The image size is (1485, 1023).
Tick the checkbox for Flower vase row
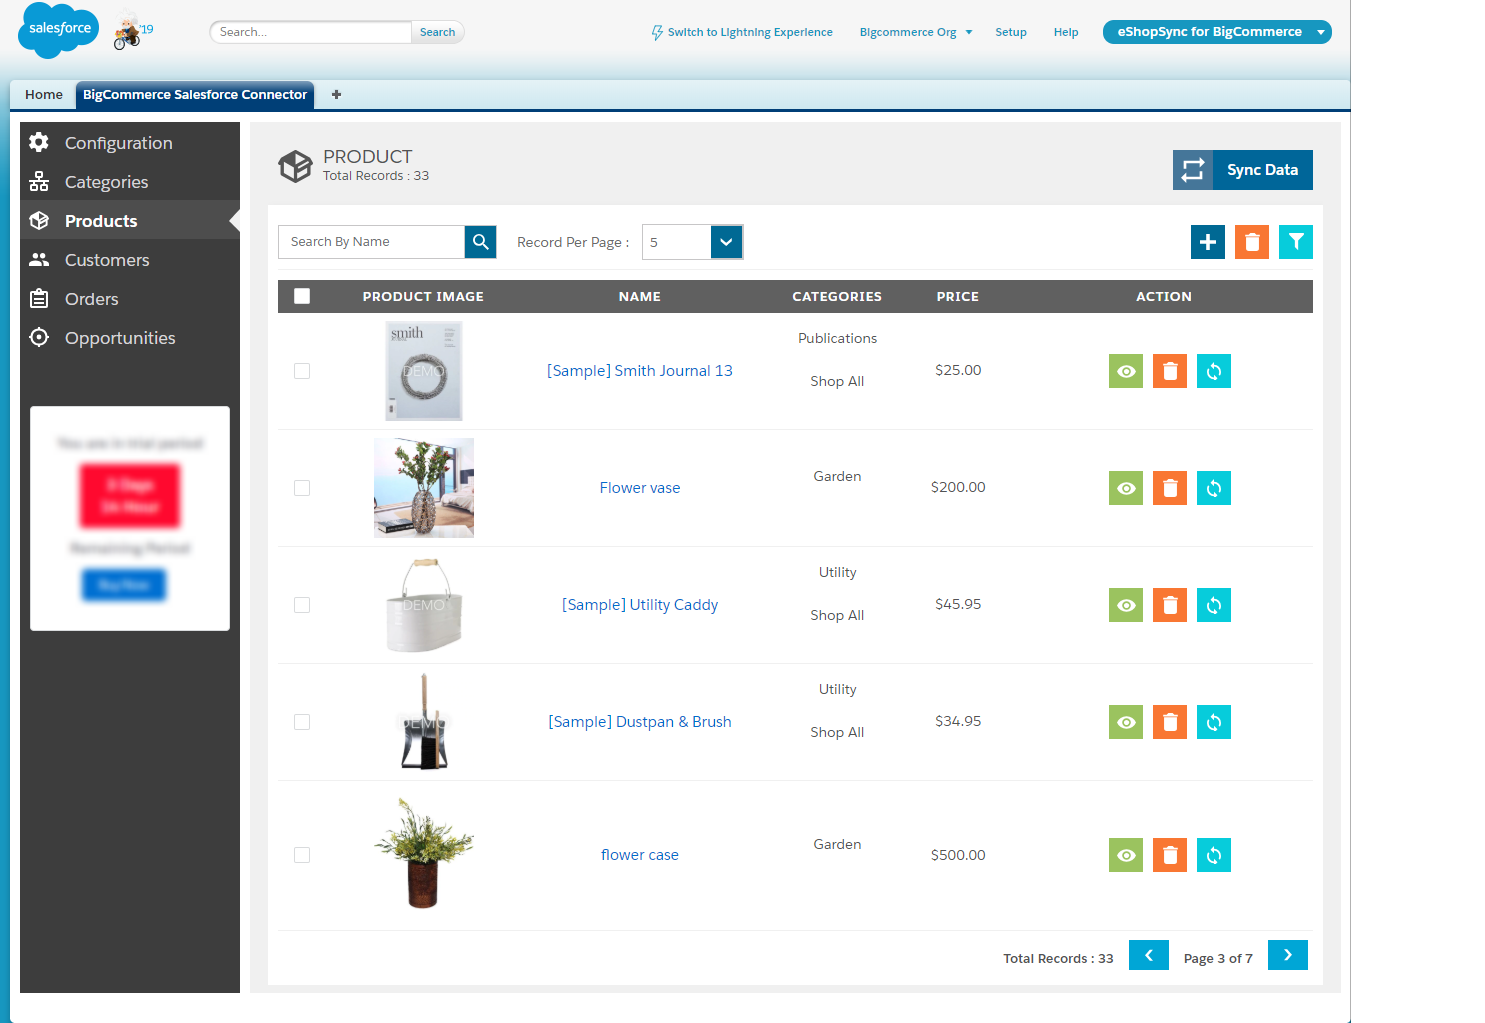(x=302, y=488)
